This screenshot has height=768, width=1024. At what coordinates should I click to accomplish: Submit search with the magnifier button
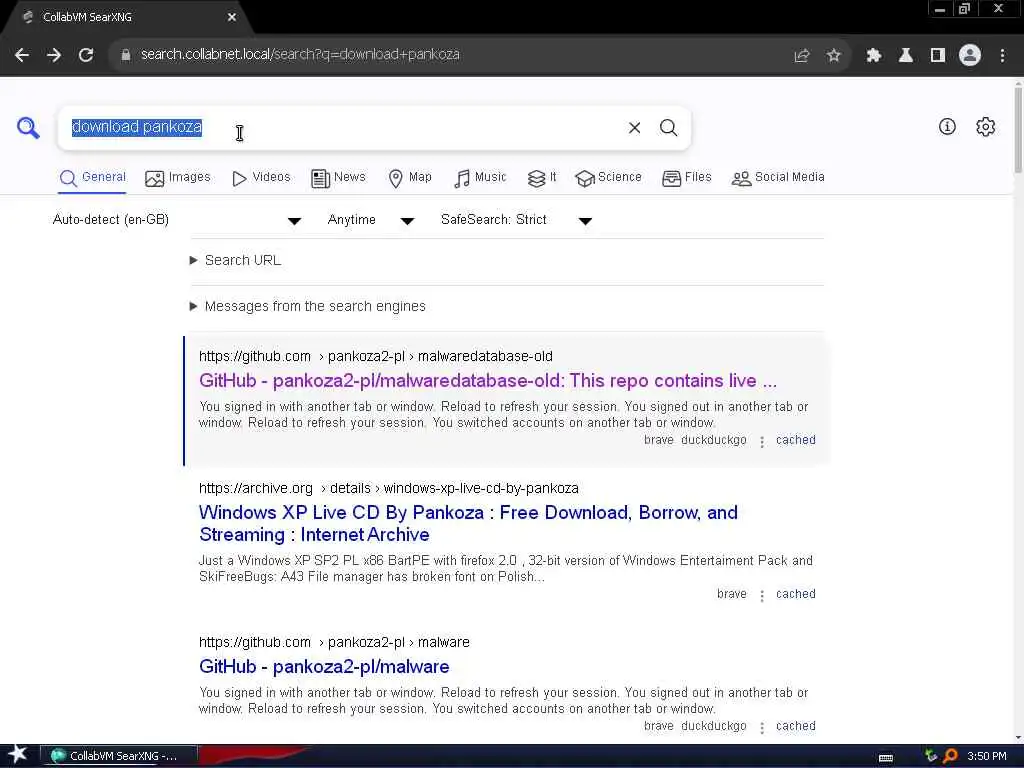tap(668, 128)
